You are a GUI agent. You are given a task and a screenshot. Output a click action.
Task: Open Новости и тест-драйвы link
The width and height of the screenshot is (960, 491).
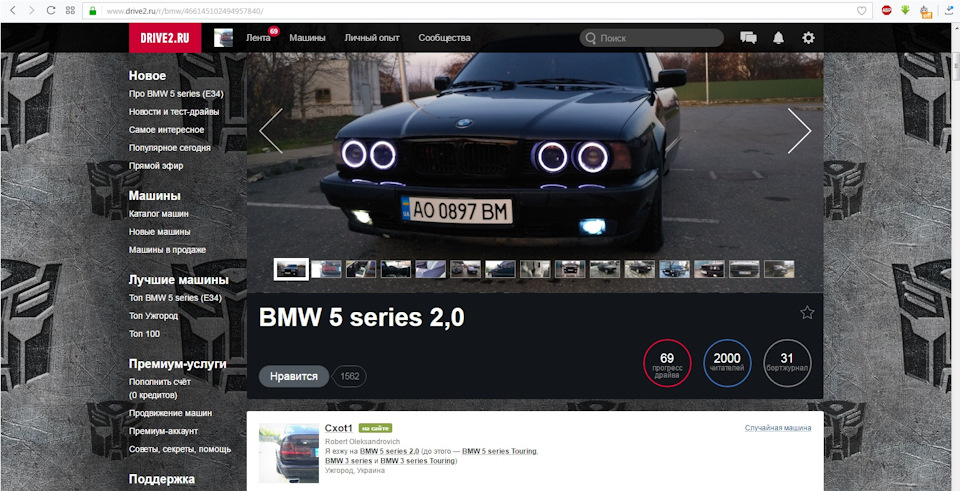[174, 112]
